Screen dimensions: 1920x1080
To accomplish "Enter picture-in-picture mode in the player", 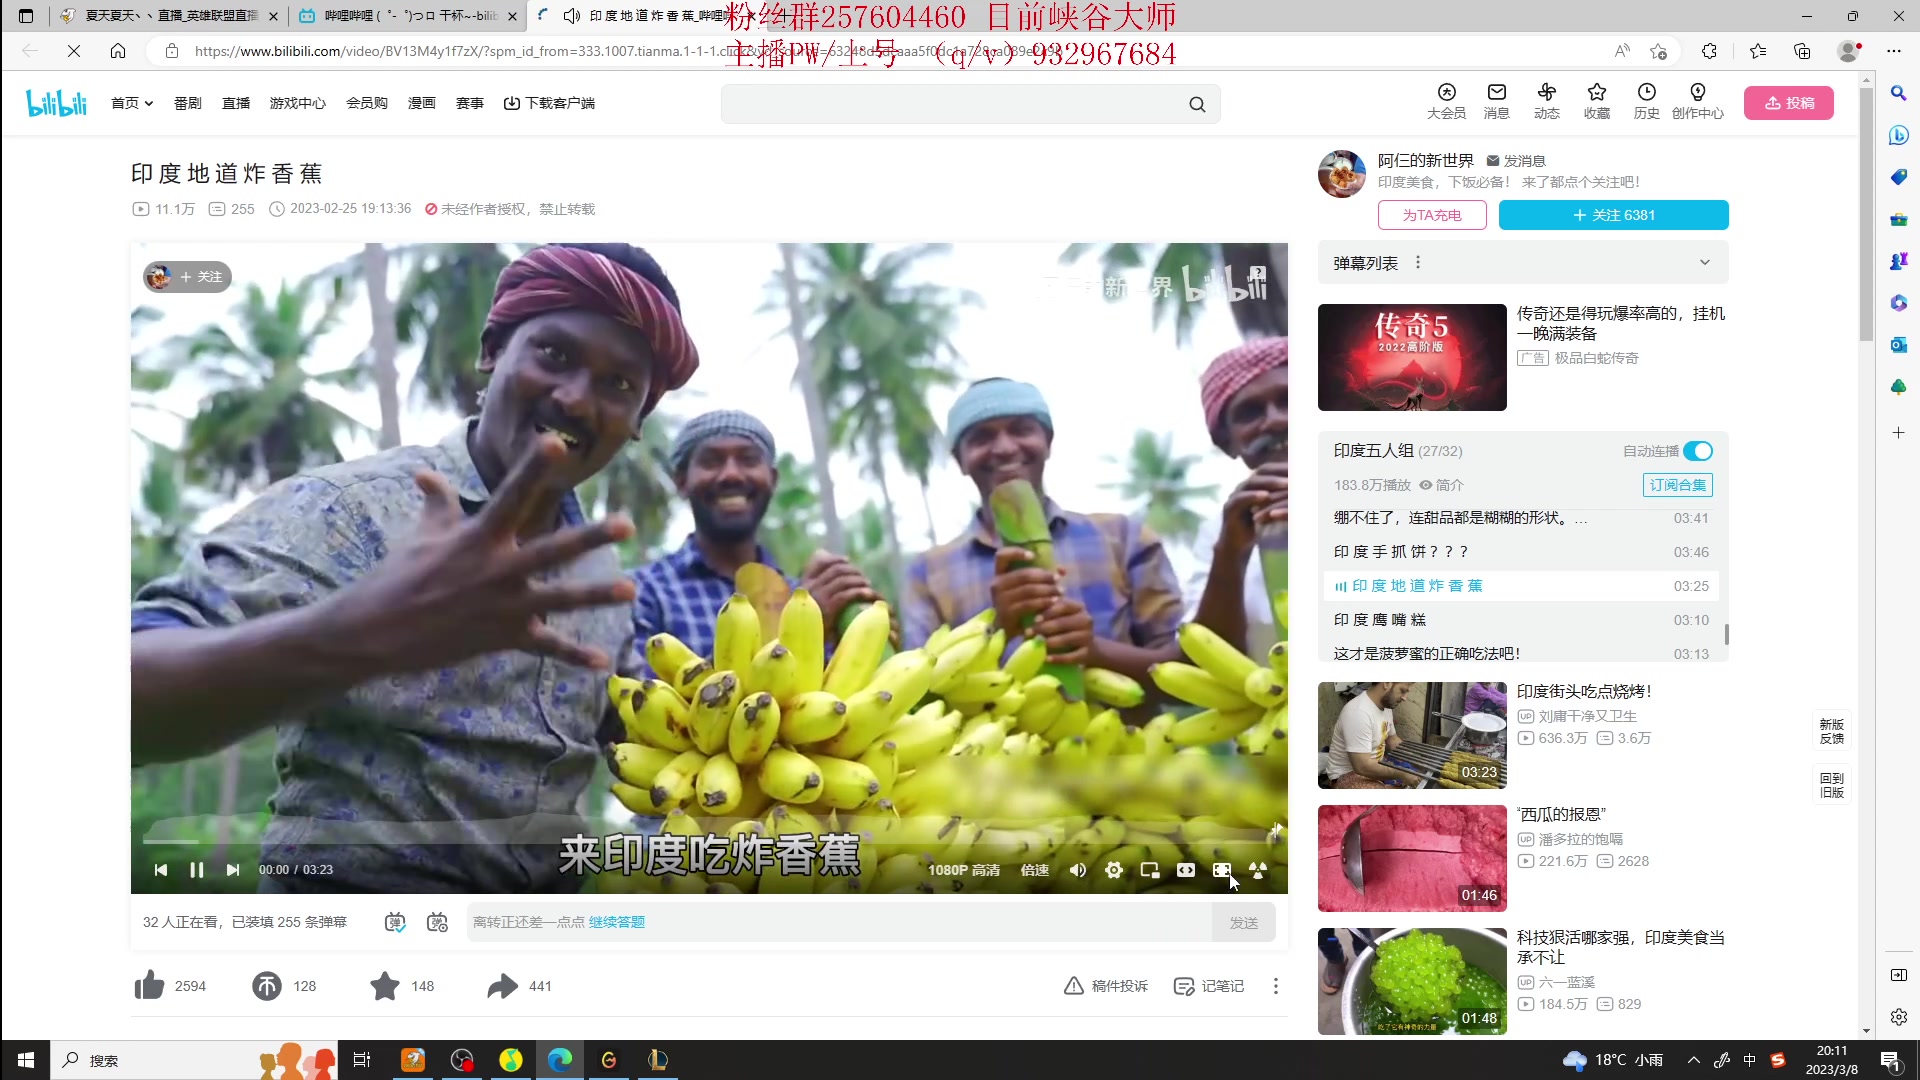I will 1150,870.
